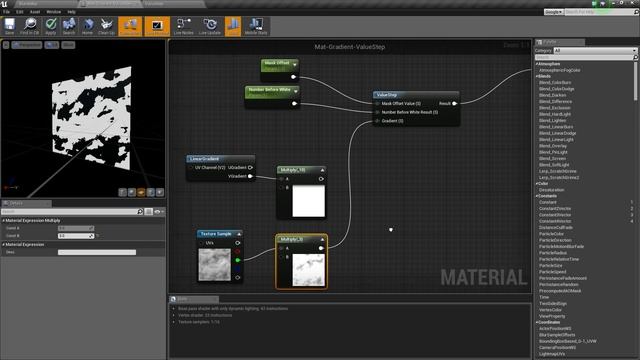Open the Perspective view mode dropdown
The height and width of the screenshot is (360, 640).
(x=27, y=45)
